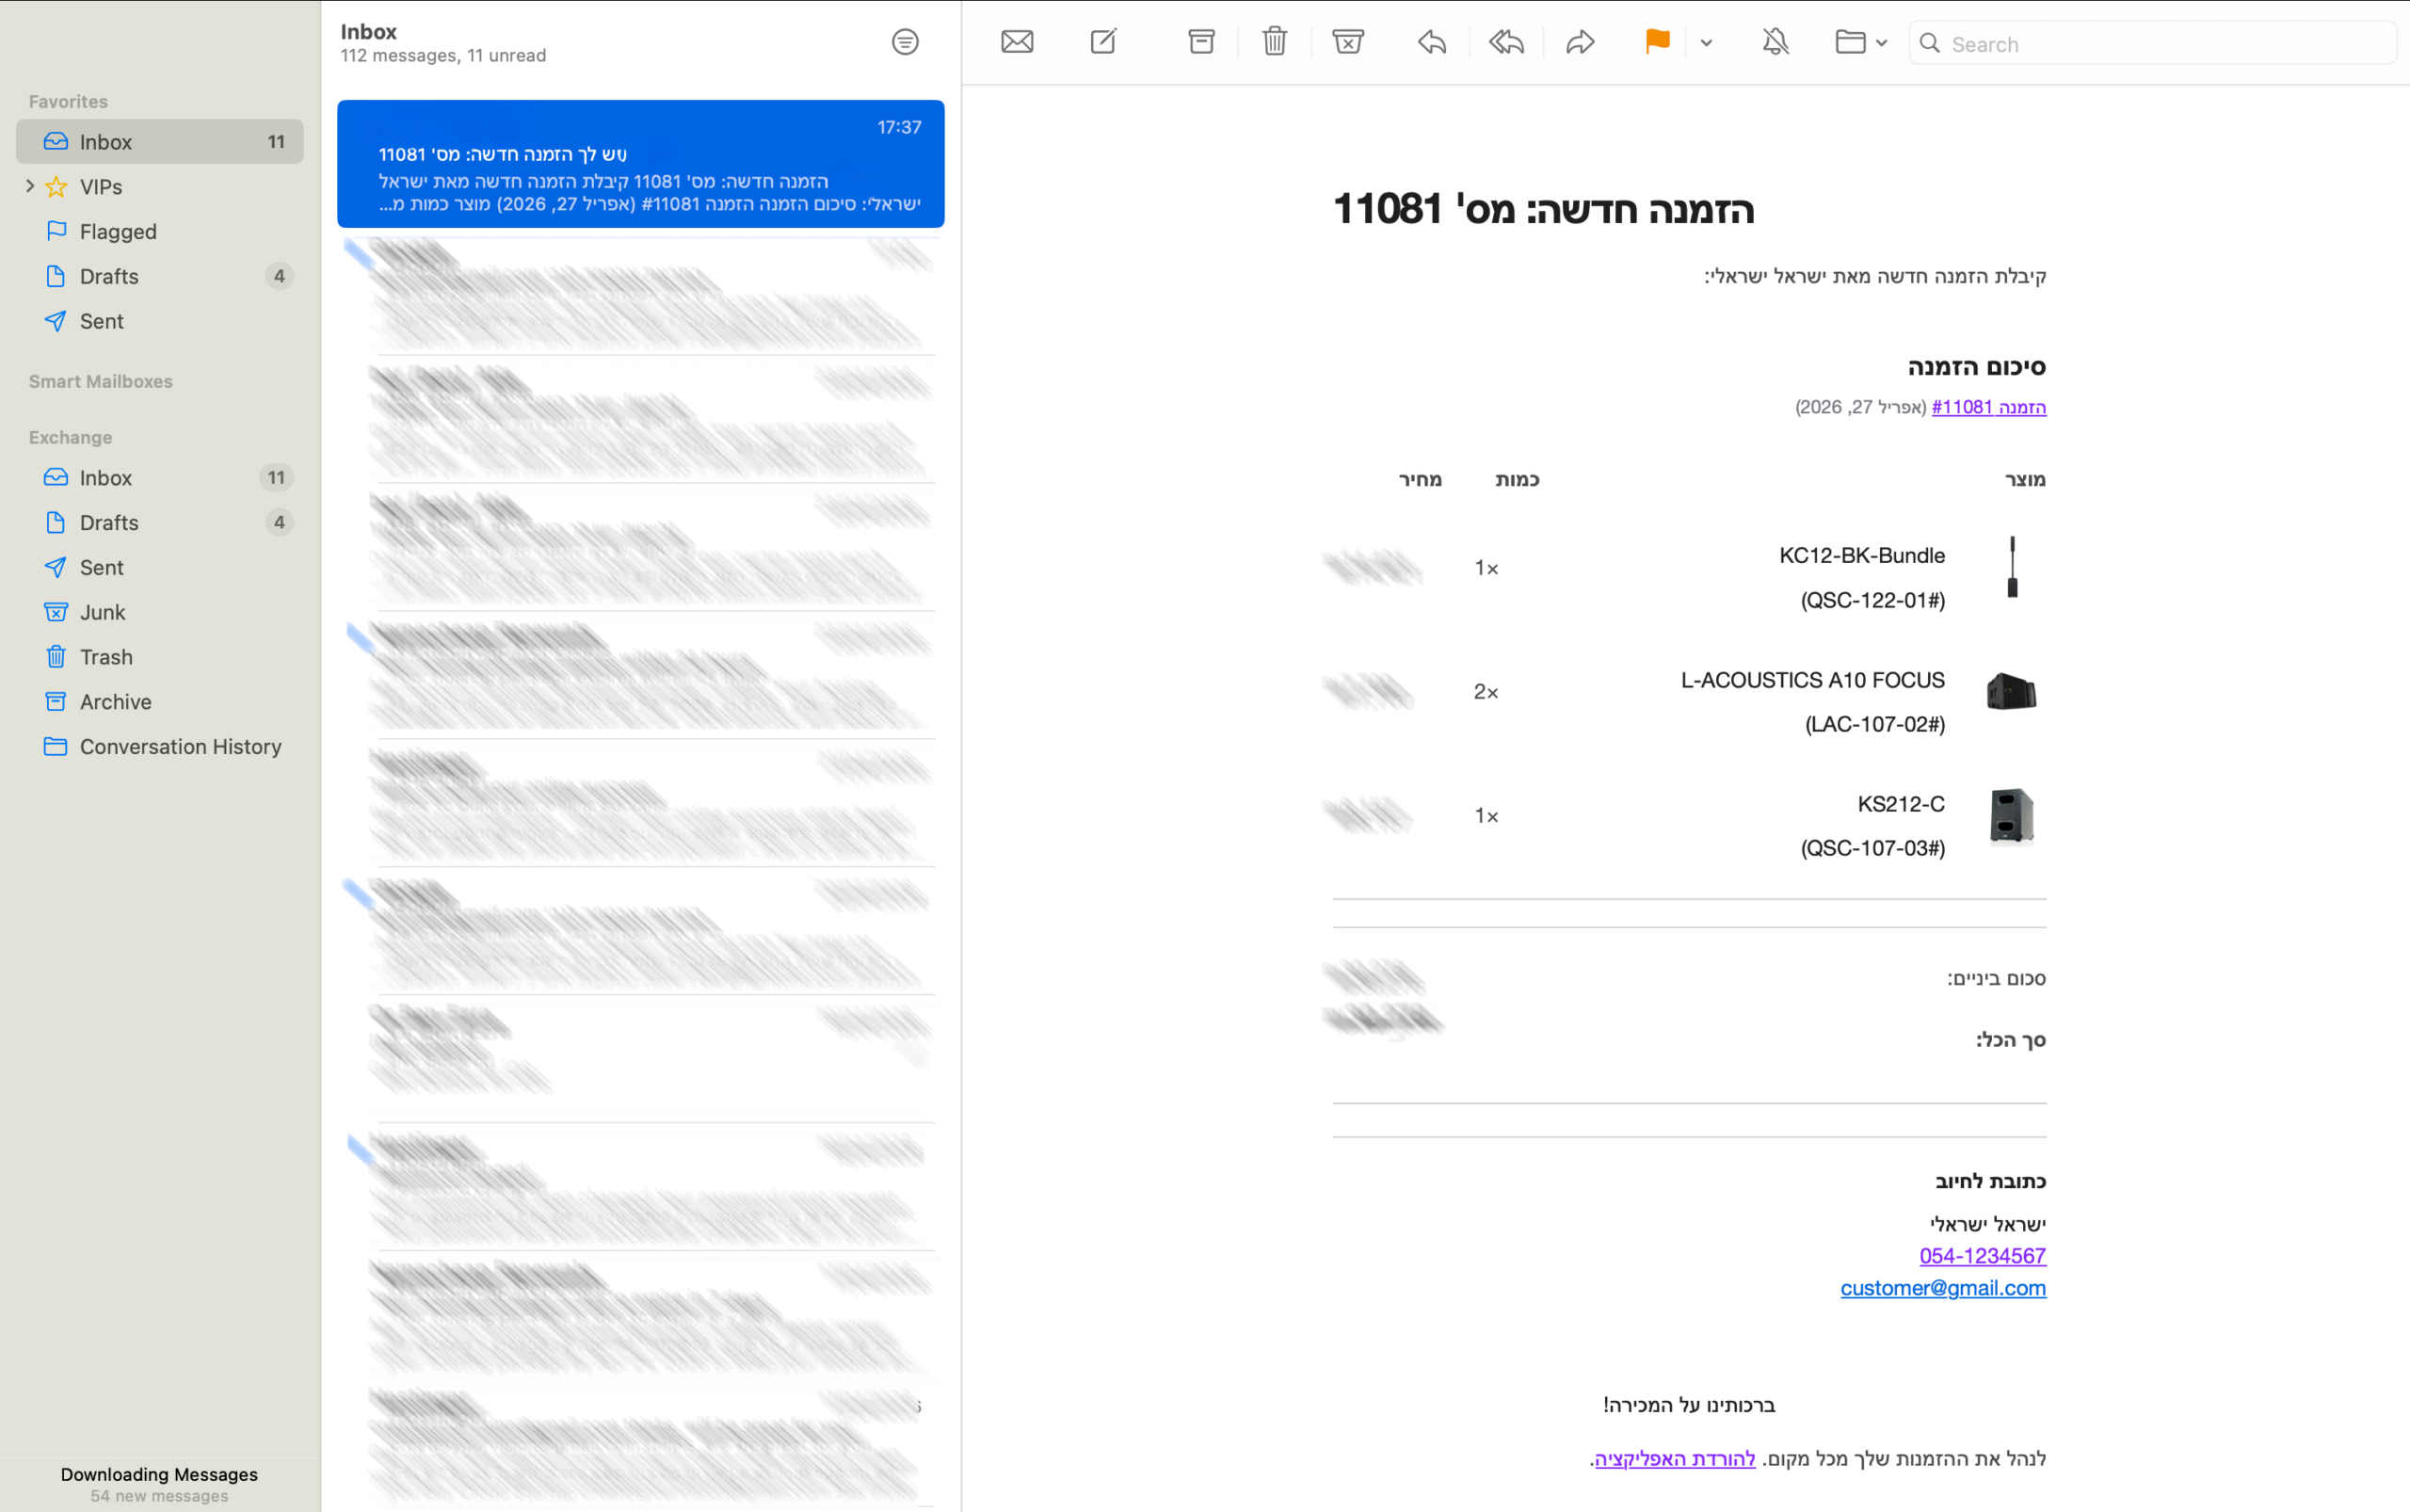Click the Exchange section header
Image resolution: width=2410 pixels, height=1512 pixels.
(x=70, y=437)
